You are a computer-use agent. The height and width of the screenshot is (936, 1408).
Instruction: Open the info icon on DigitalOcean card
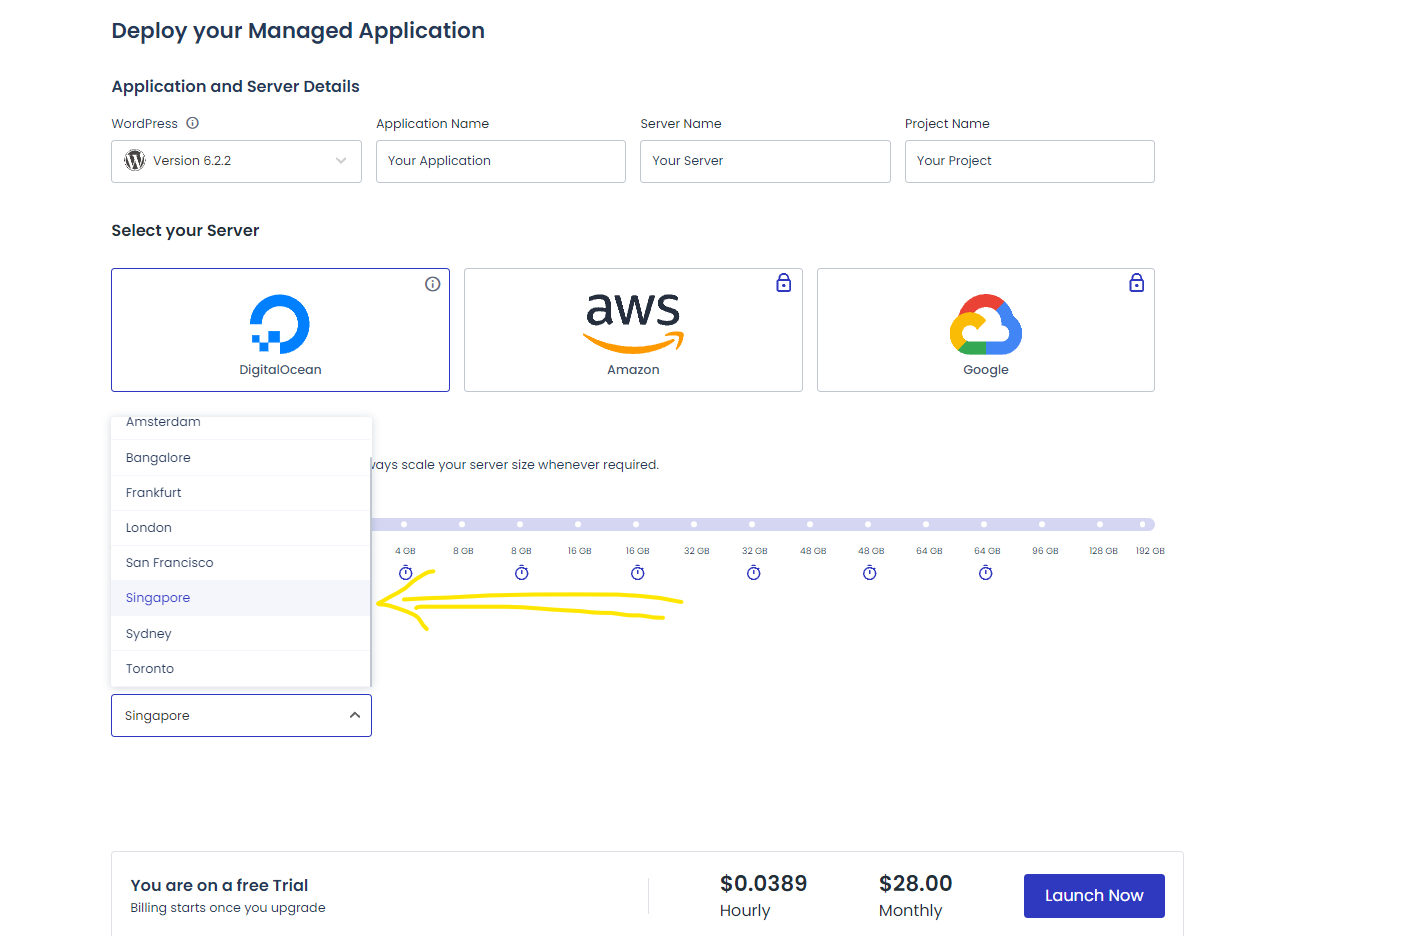pyautogui.click(x=433, y=284)
